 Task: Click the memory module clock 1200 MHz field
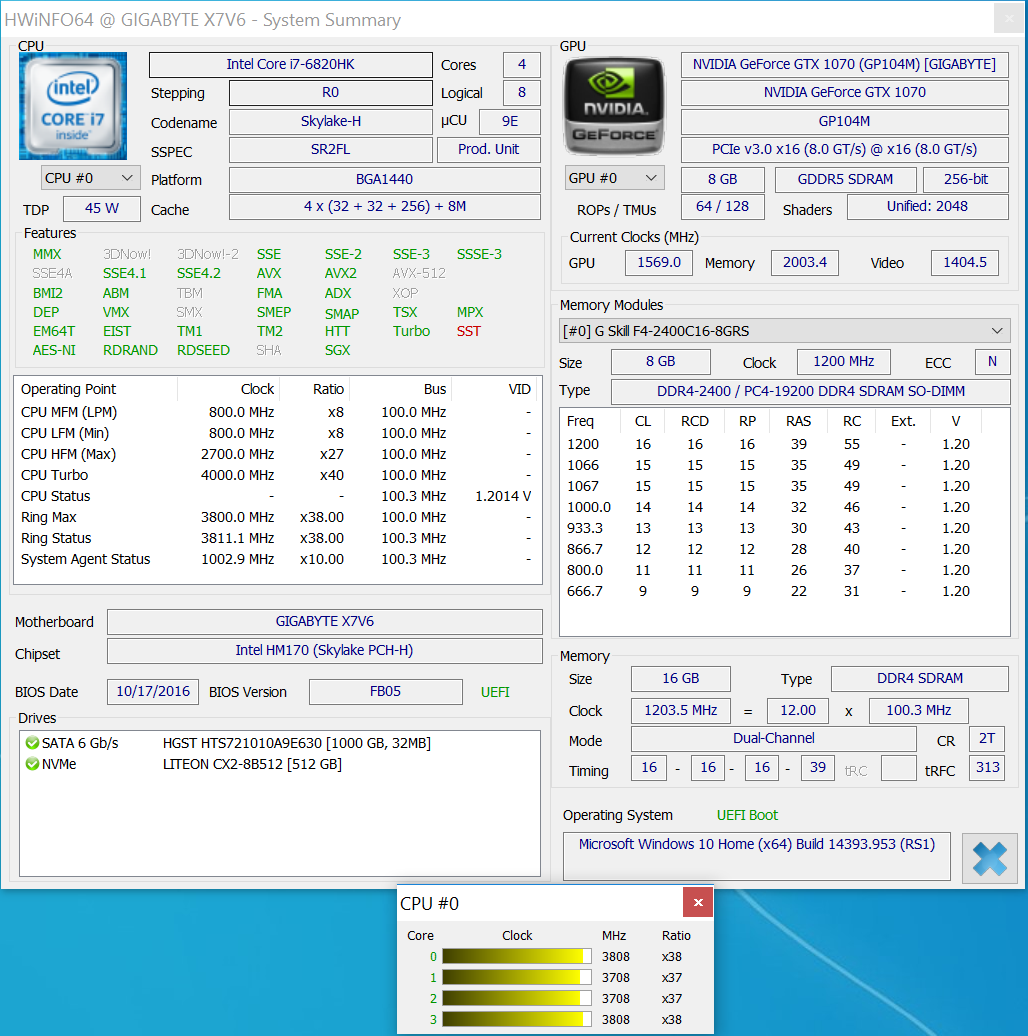[844, 362]
